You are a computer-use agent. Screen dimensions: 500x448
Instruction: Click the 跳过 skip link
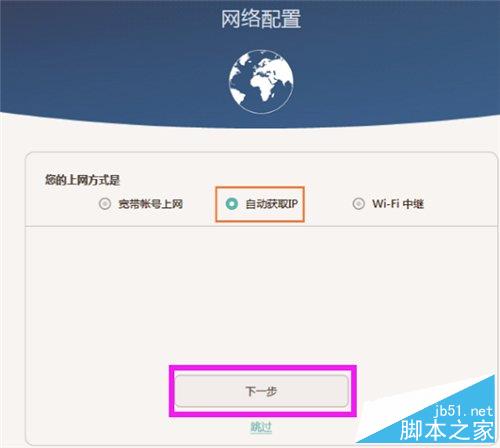pyautogui.click(x=261, y=426)
